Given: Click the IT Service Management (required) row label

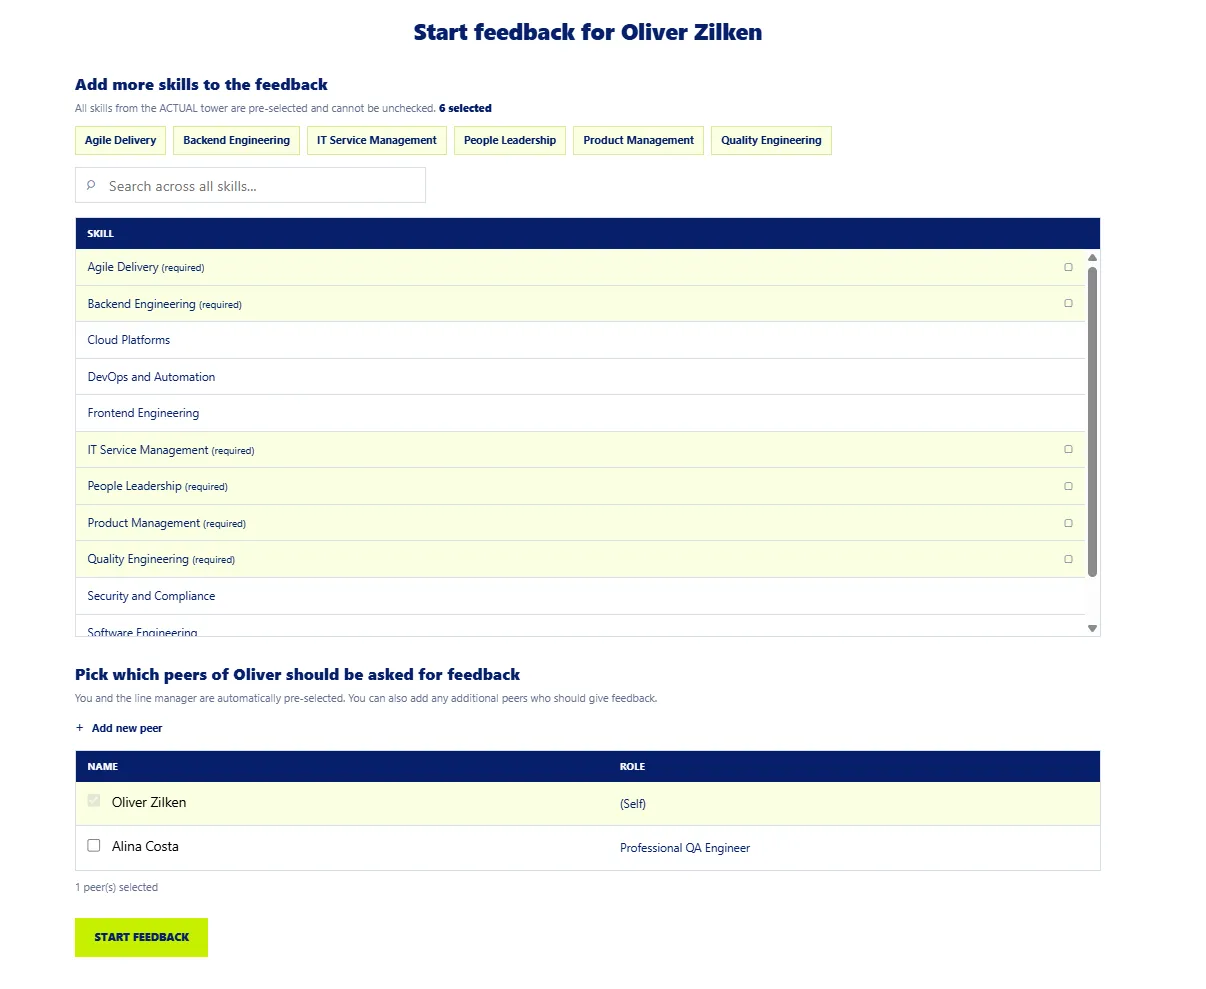Looking at the screenshot, I should 171,450.
